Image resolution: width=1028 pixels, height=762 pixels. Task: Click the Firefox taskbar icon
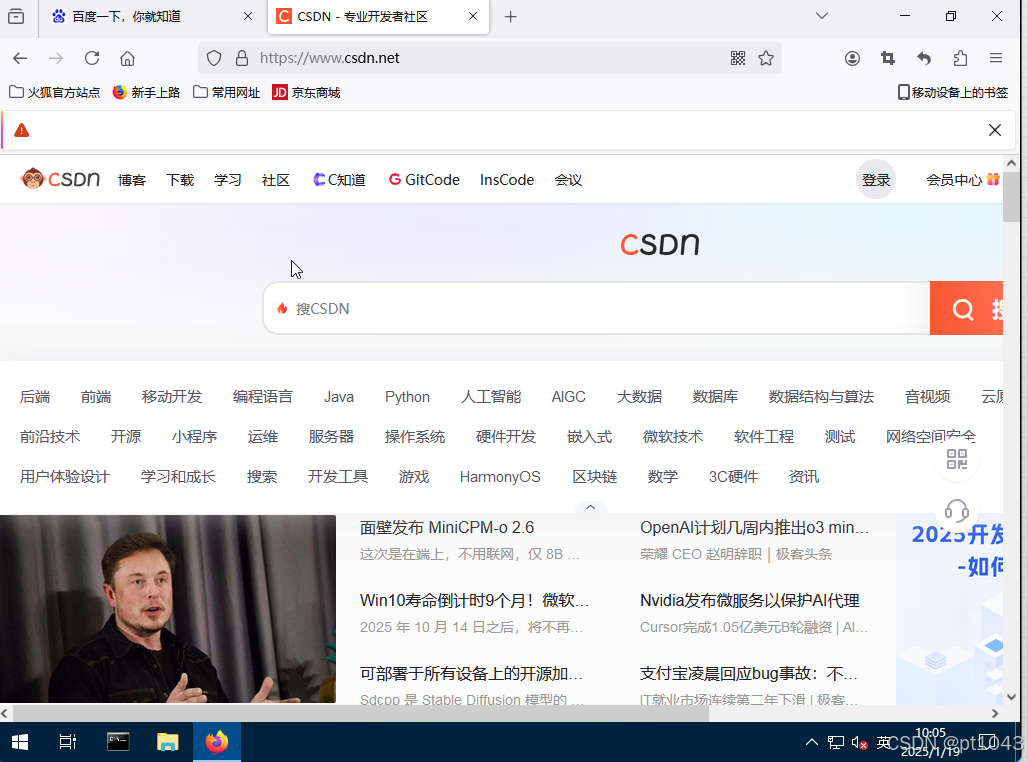(x=217, y=742)
